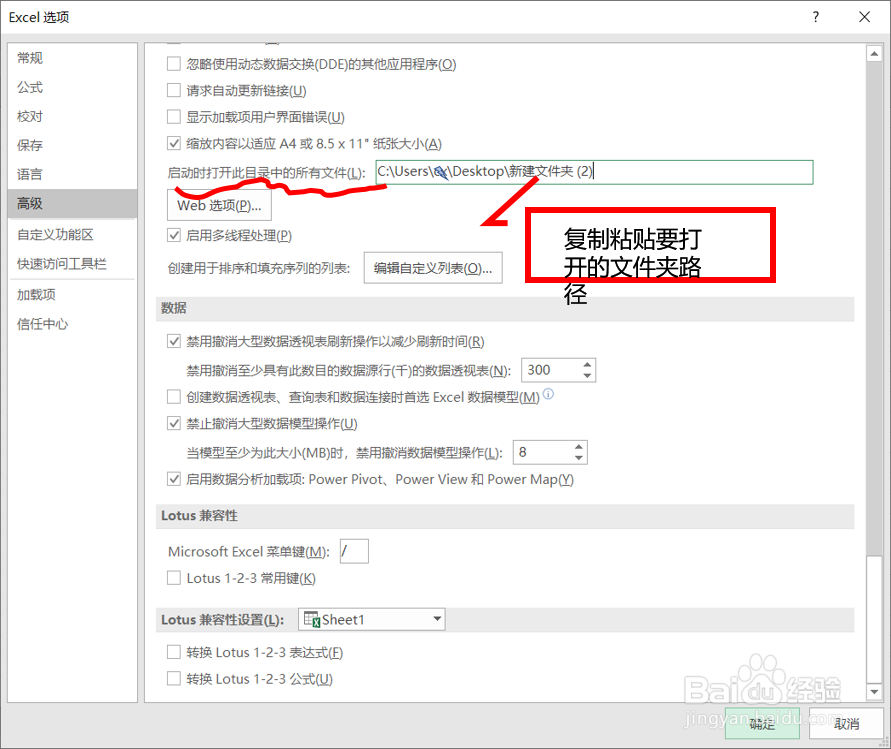The height and width of the screenshot is (749, 891).
Task: Disable 启用多线程处理
Action: coord(174,235)
